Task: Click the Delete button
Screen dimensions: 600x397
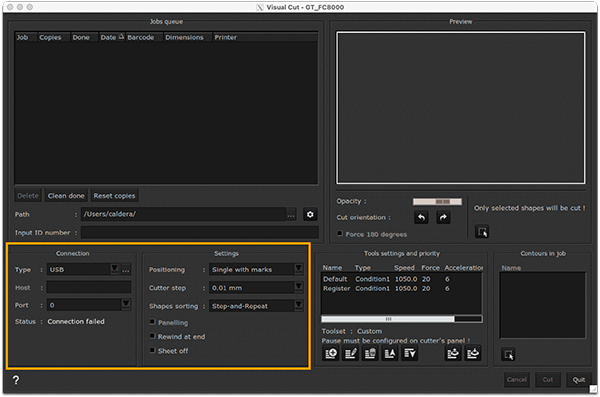Action: click(x=28, y=196)
